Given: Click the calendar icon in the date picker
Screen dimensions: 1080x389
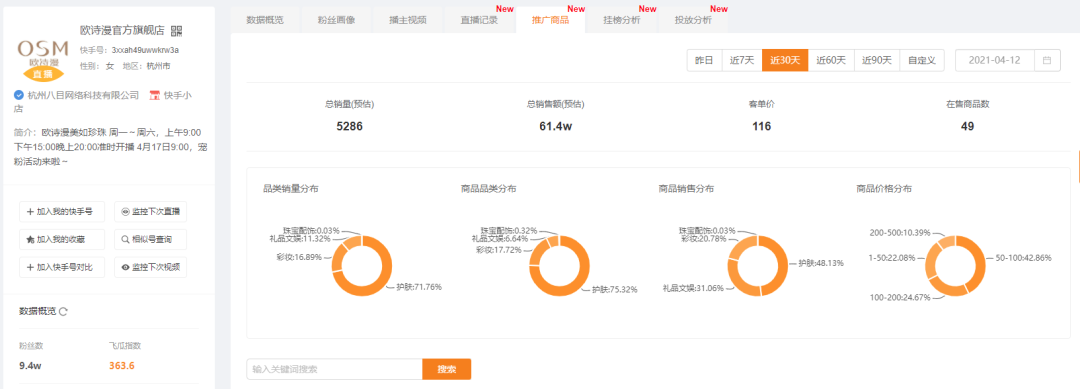Looking at the screenshot, I should click(1047, 61).
